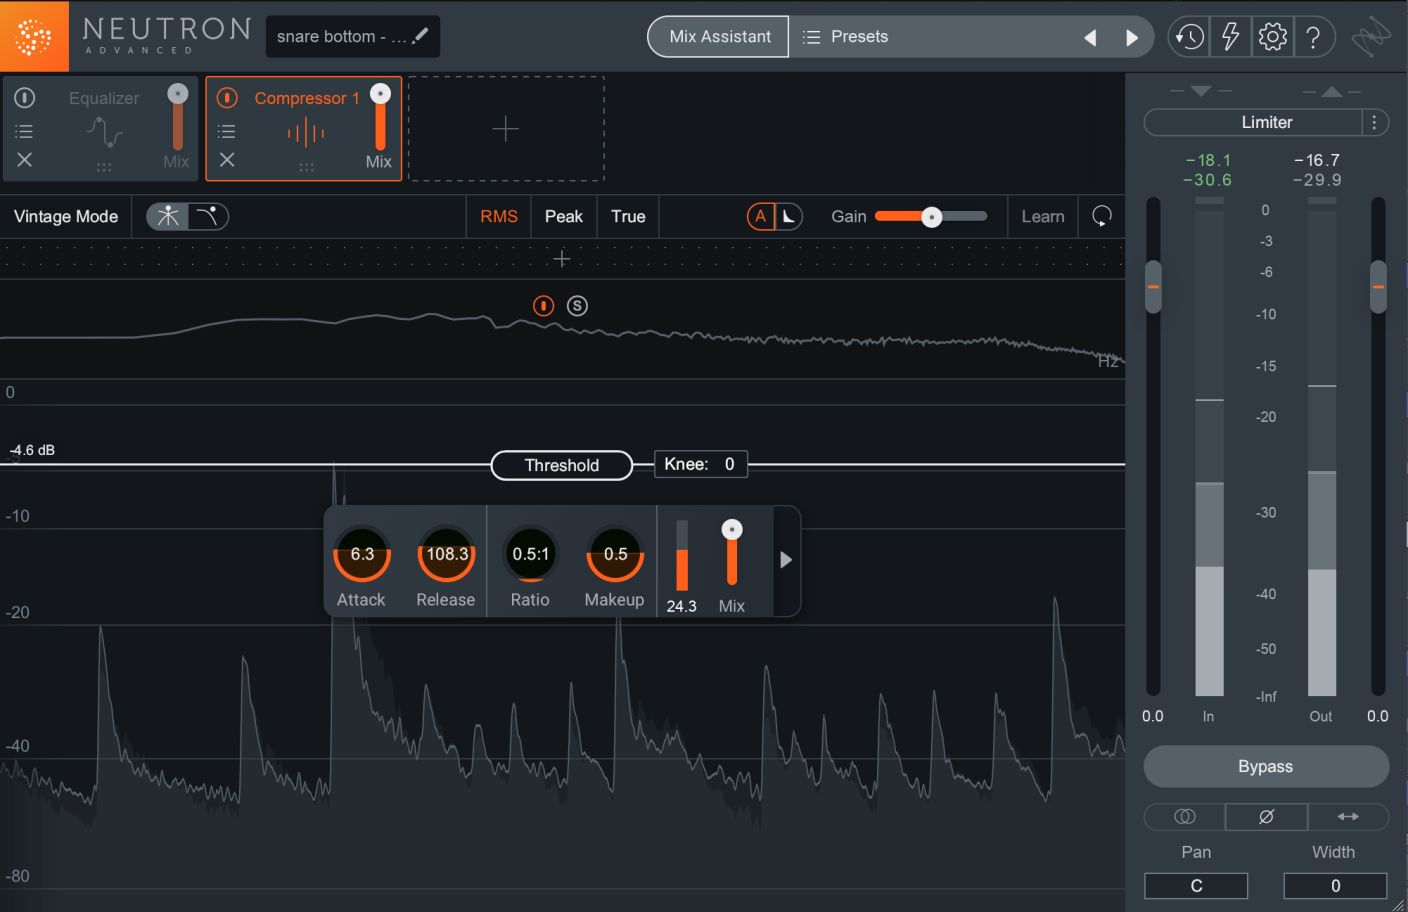Open the Mix Assistant
1408x912 pixels.
coord(719,37)
